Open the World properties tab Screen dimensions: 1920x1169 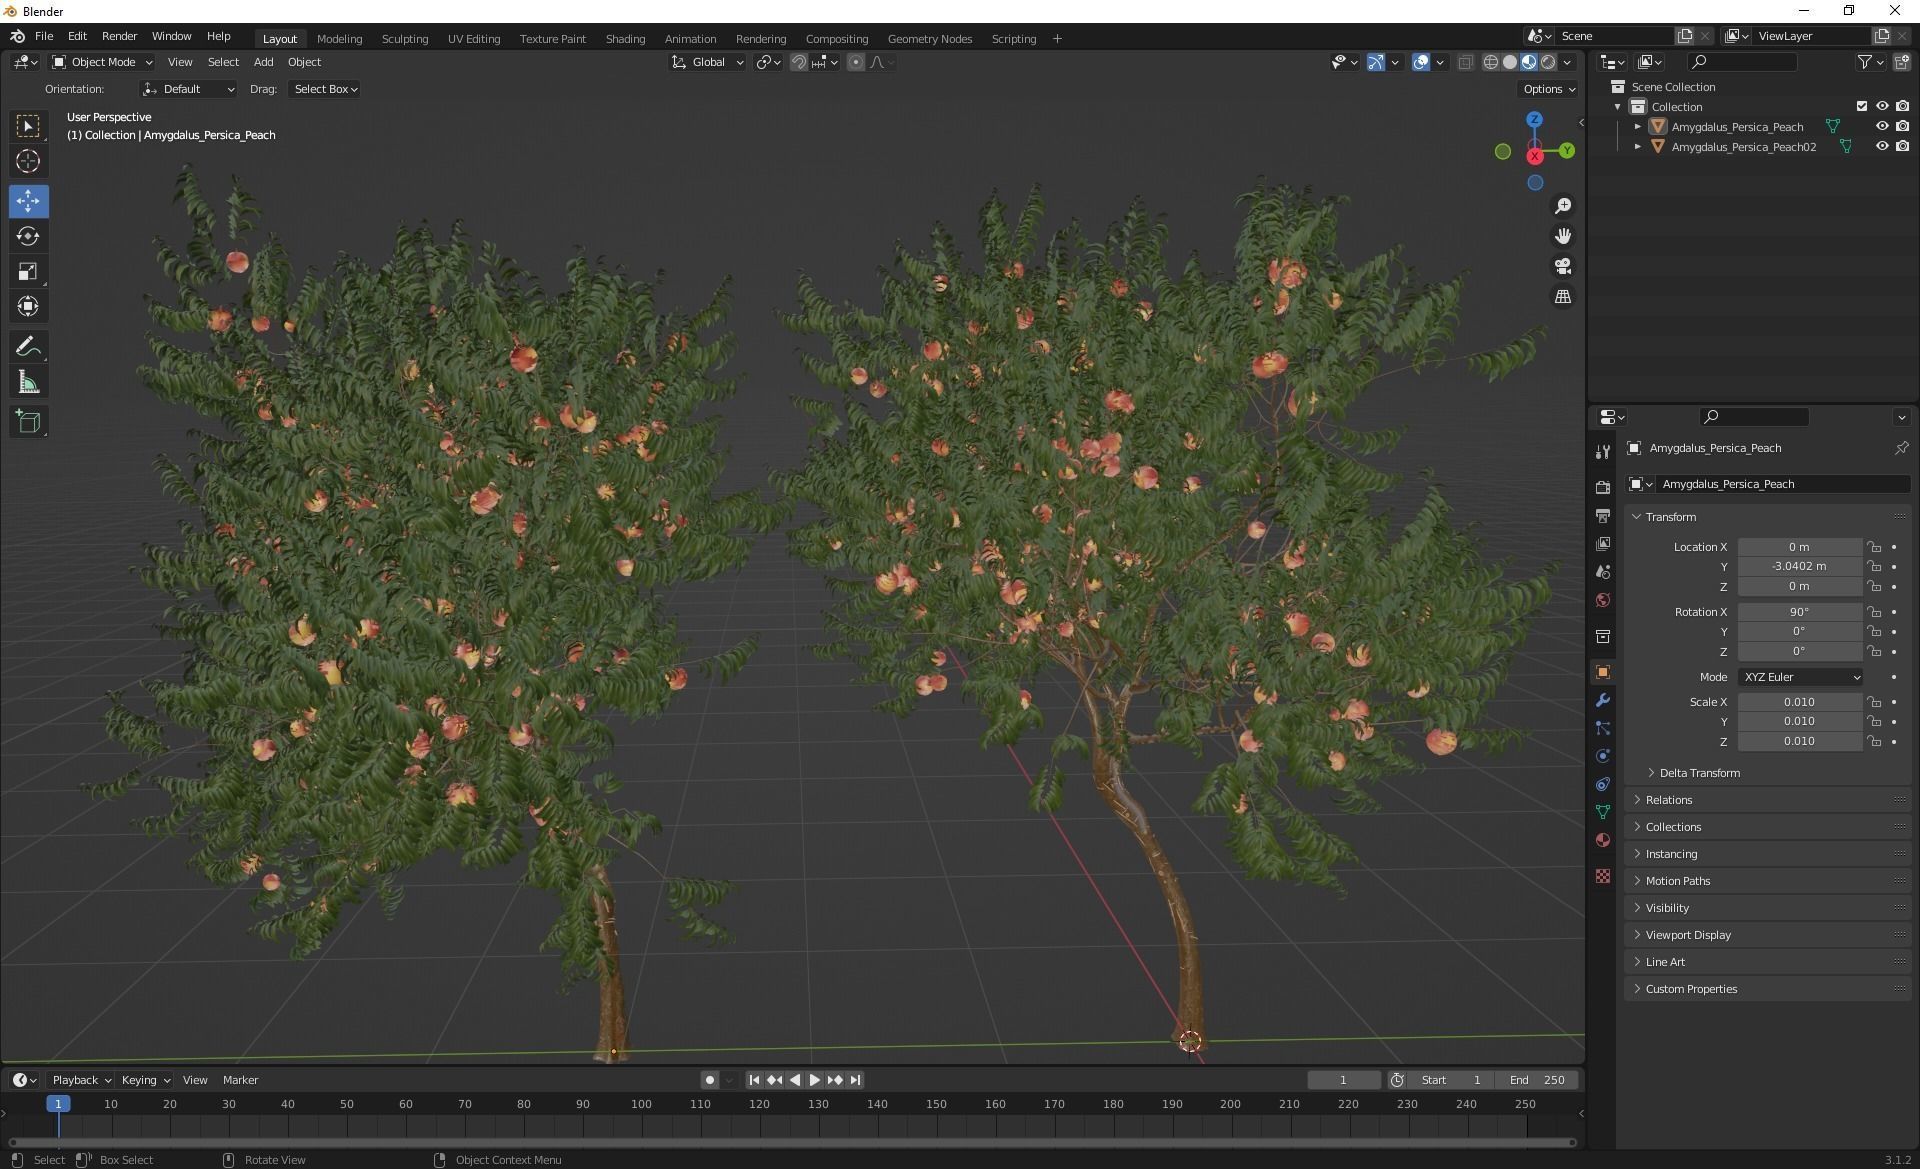point(1603,600)
